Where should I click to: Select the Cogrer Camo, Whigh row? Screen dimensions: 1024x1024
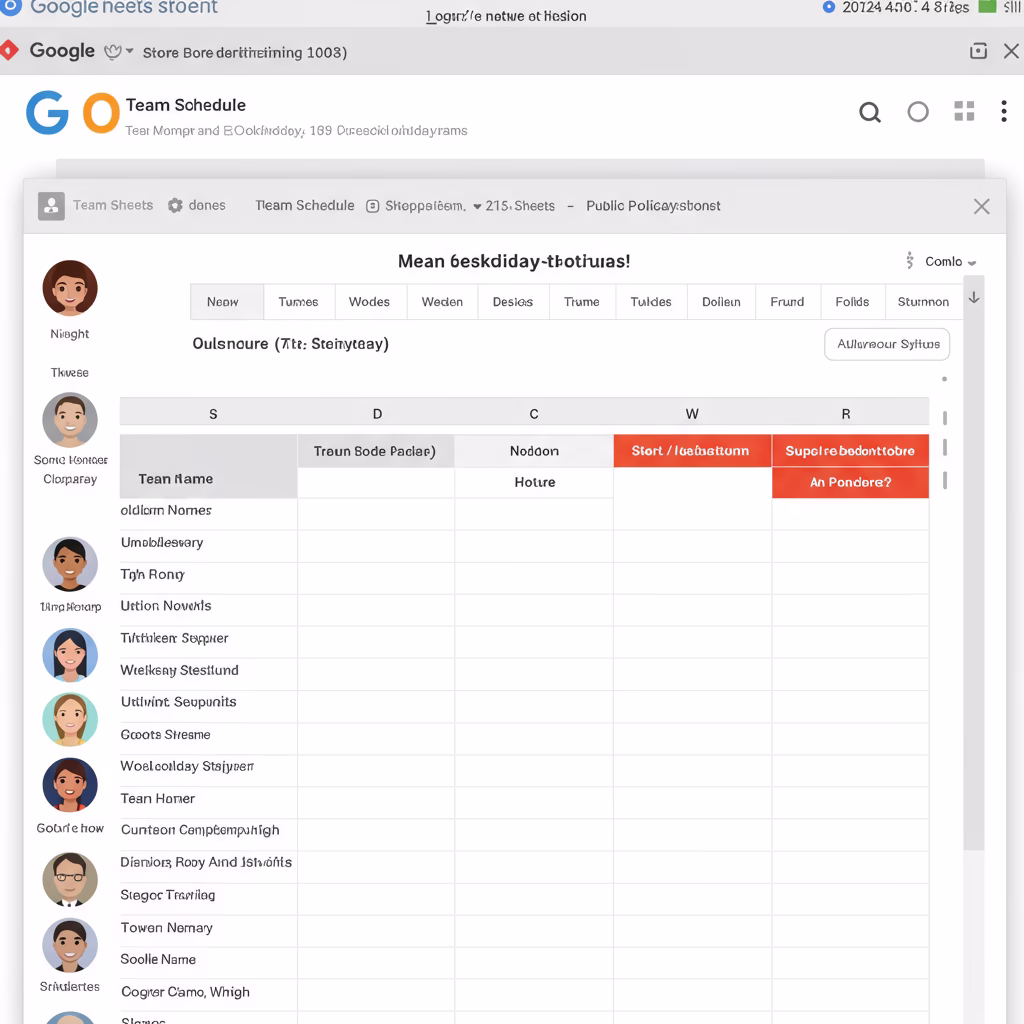pyautogui.click(x=524, y=995)
